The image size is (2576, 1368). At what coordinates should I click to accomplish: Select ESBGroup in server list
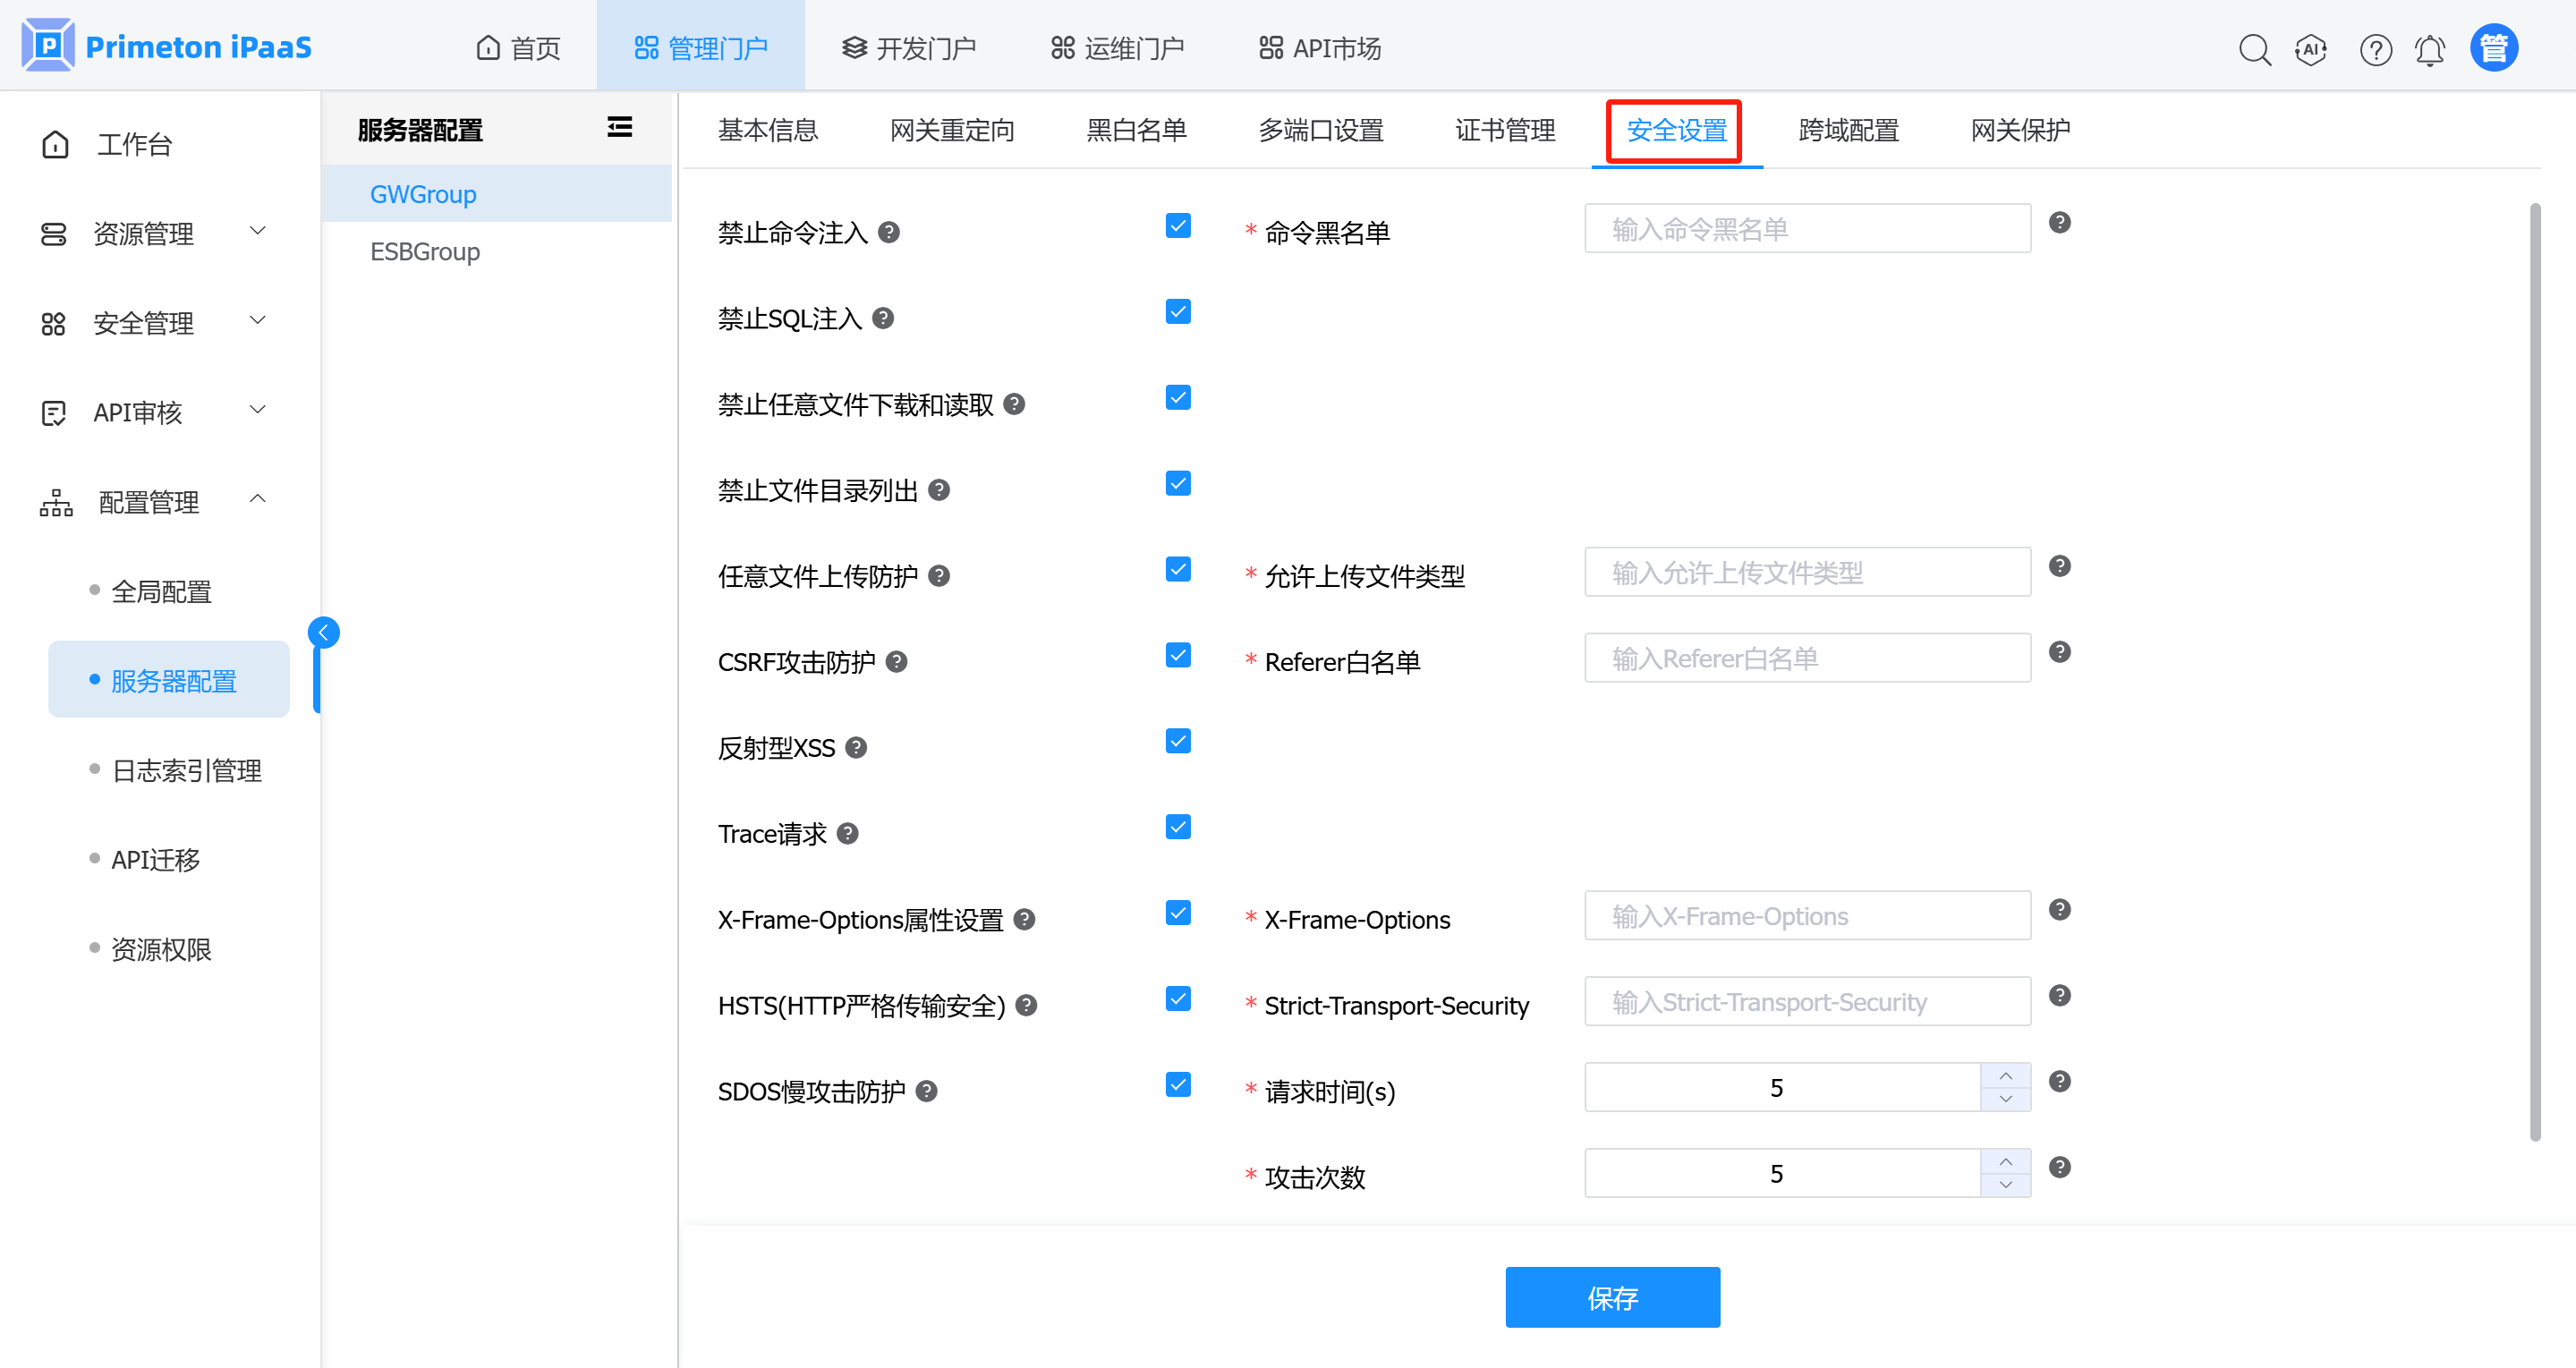[425, 251]
